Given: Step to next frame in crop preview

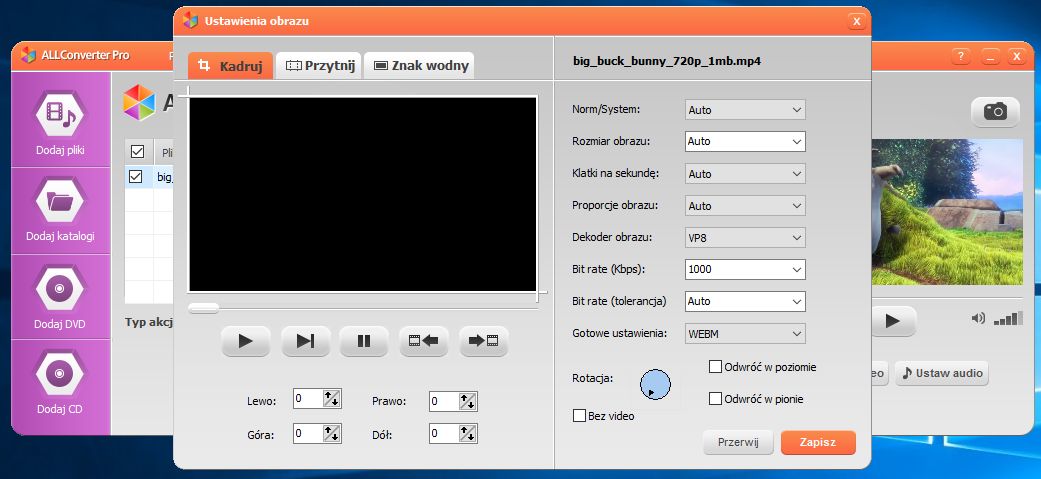Looking at the screenshot, I should tap(305, 341).
